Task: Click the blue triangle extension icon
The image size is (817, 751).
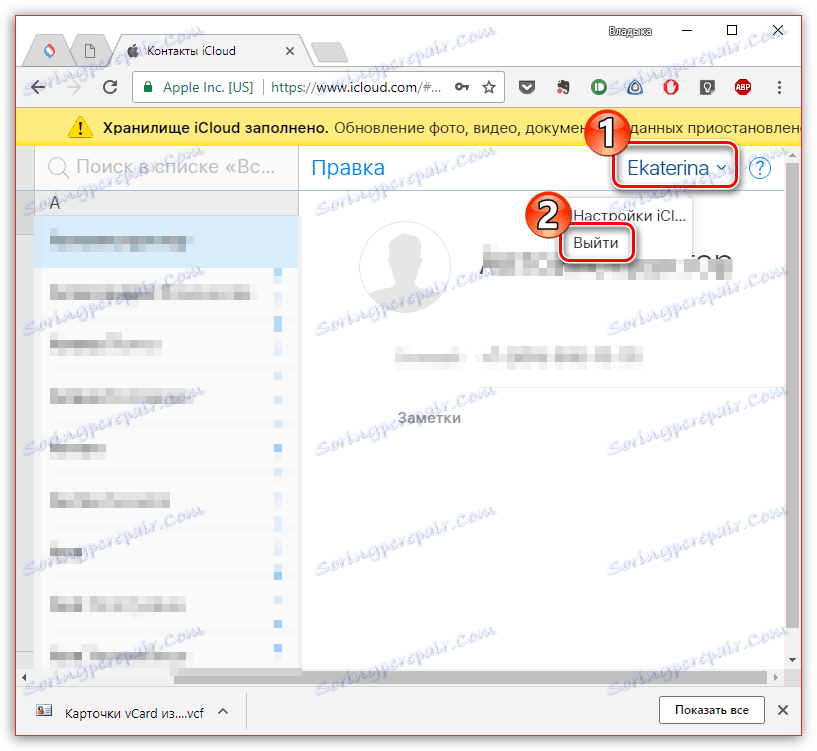Action: (635, 87)
